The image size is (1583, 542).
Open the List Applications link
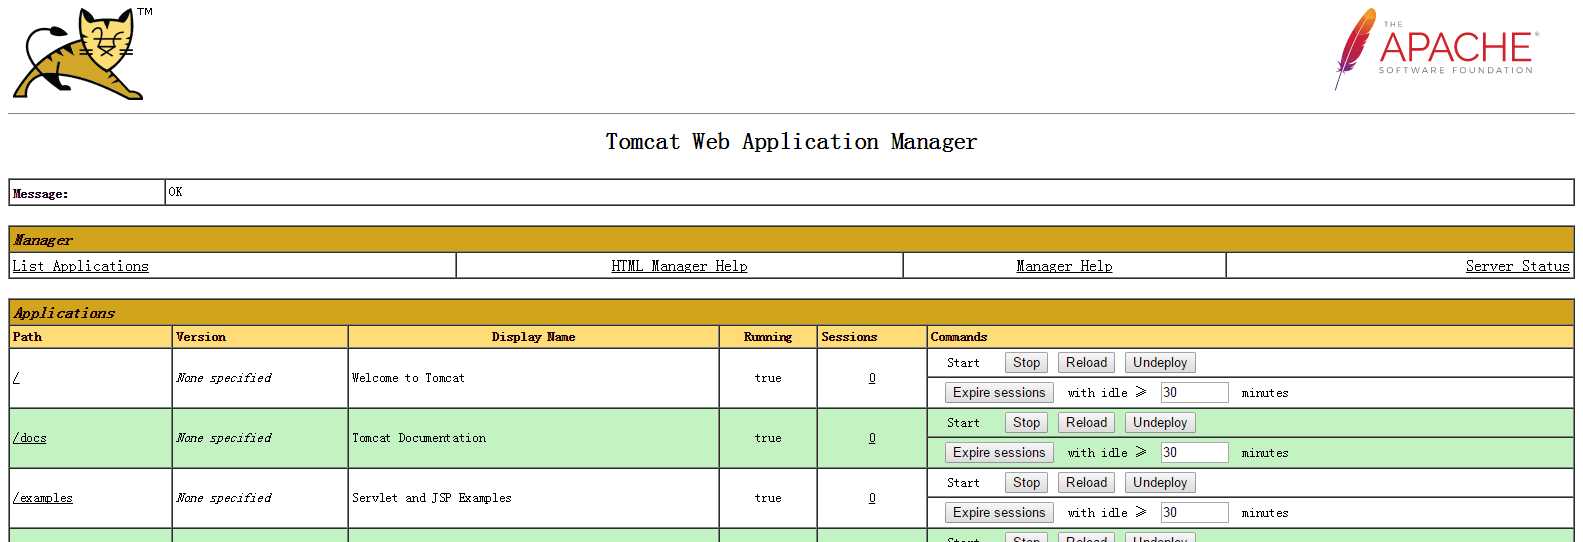pyautogui.click(x=80, y=266)
